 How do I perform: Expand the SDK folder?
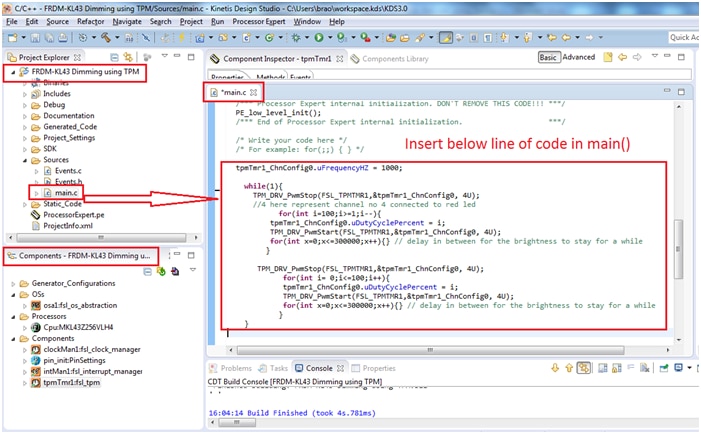(x=26, y=148)
